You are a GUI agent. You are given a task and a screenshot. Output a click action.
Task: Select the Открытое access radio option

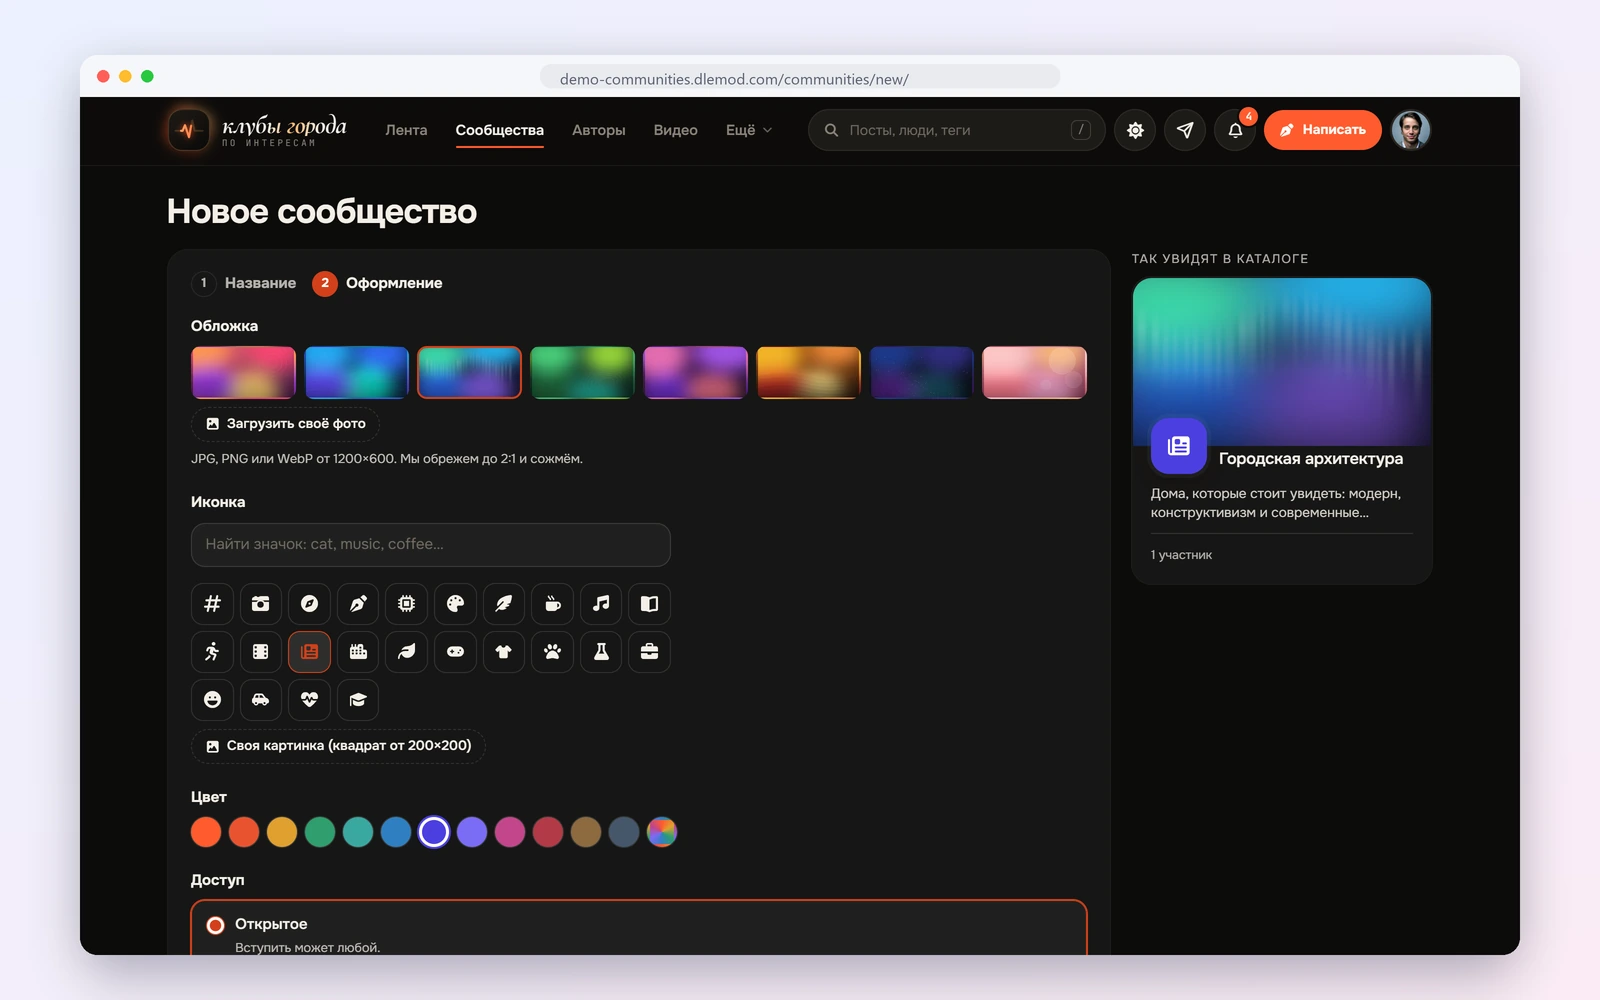tap(639, 930)
